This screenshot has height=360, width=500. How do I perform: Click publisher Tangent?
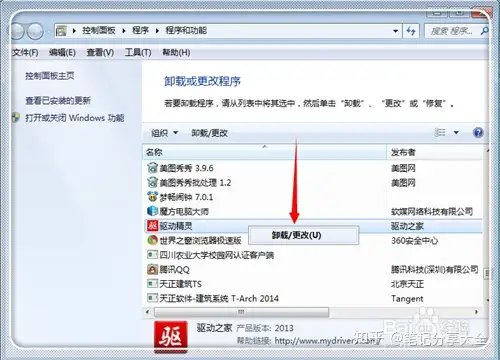pyautogui.click(x=407, y=298)
